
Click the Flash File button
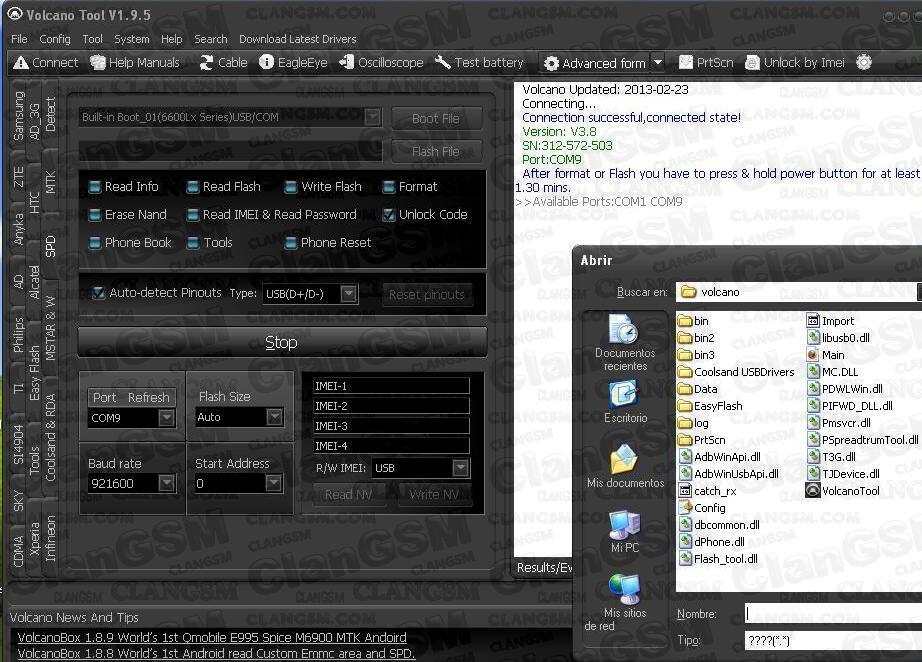tap(436, 151)
